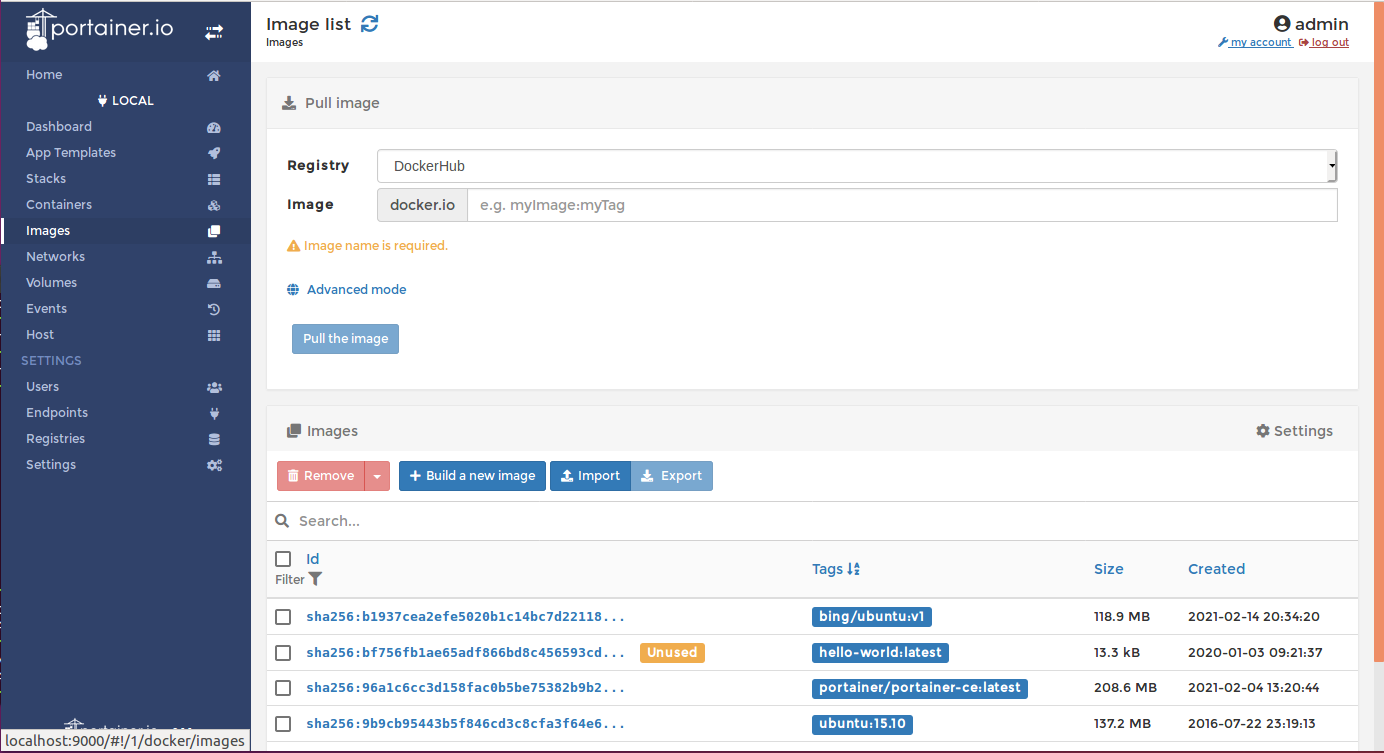Click the search magnifier icon

pos(283,520)
